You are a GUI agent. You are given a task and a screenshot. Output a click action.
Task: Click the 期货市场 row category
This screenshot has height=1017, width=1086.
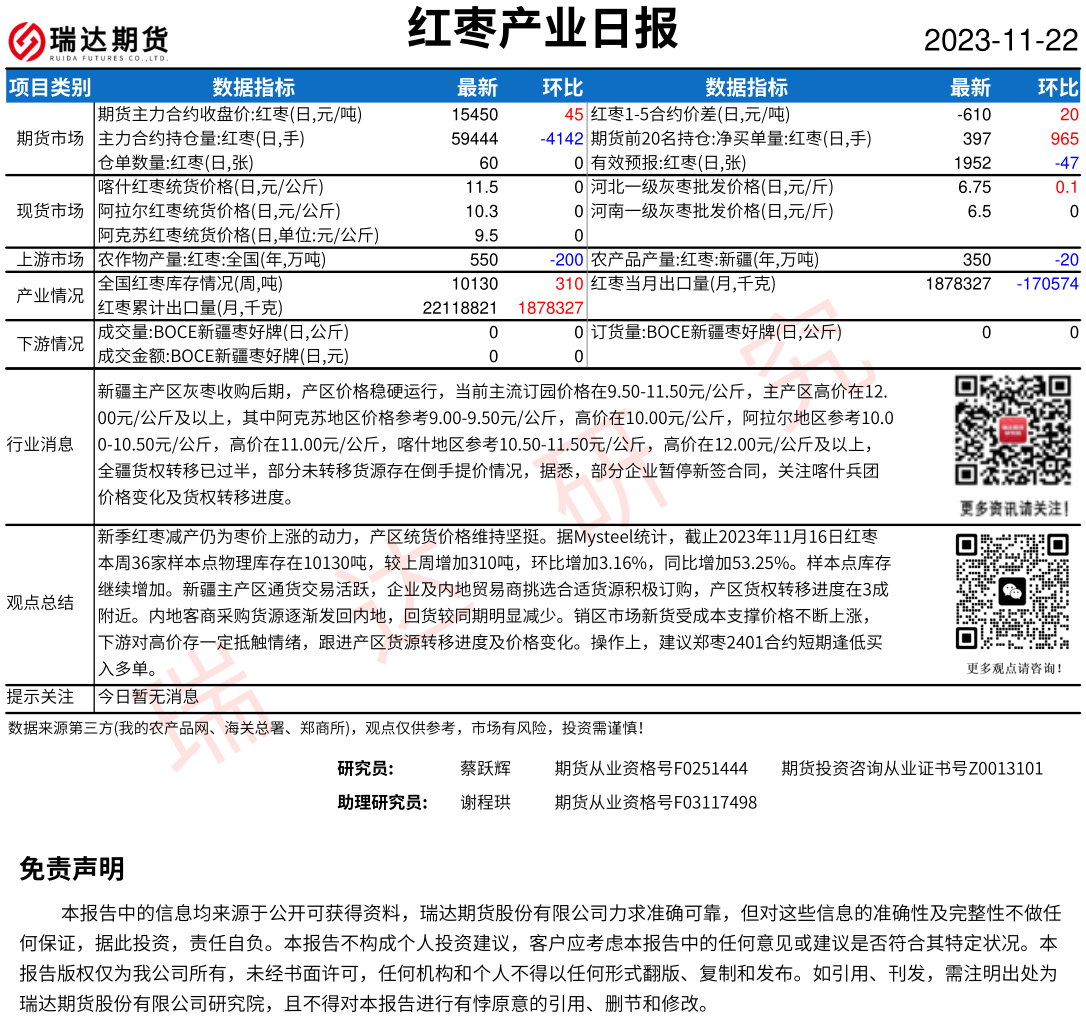click(50, 138)
